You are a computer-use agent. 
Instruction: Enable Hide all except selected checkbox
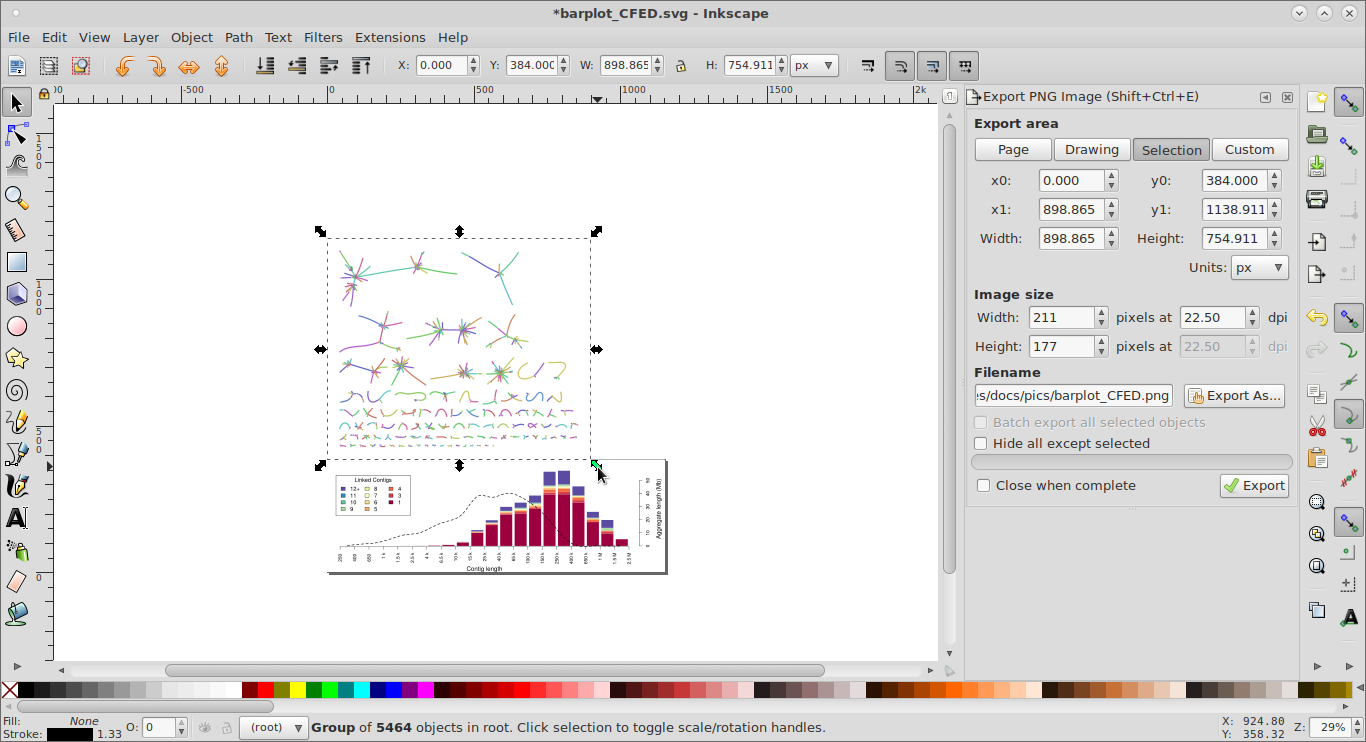tap(981, 444)
